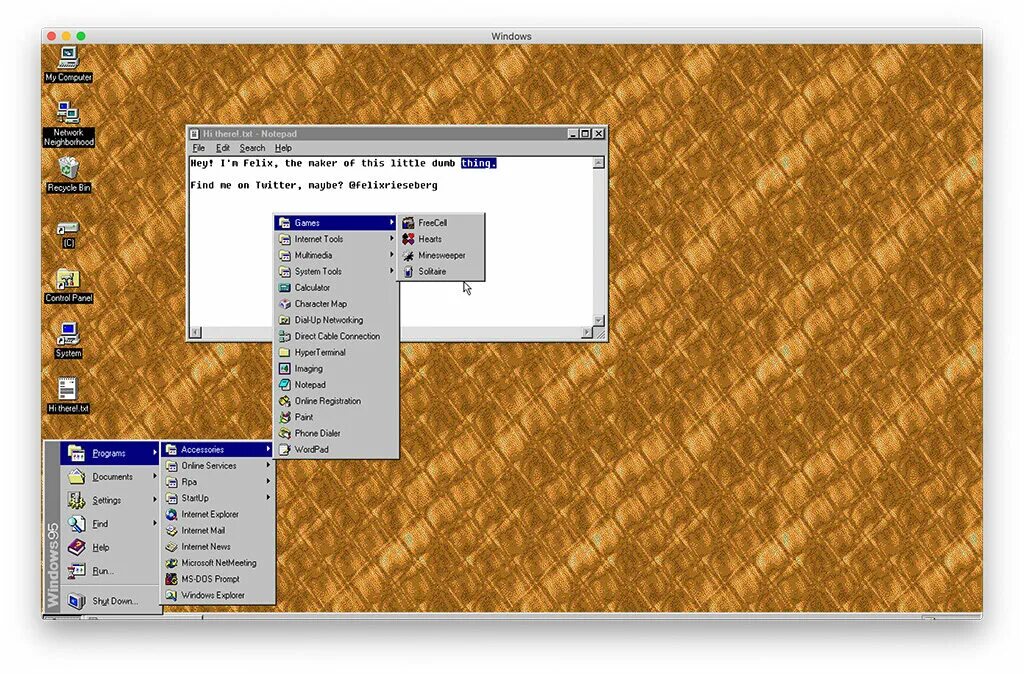Viewport: 1024px width, 674px height.
Task: Launch Minesweeper from the Games submenu
Action: click(437, 255)
